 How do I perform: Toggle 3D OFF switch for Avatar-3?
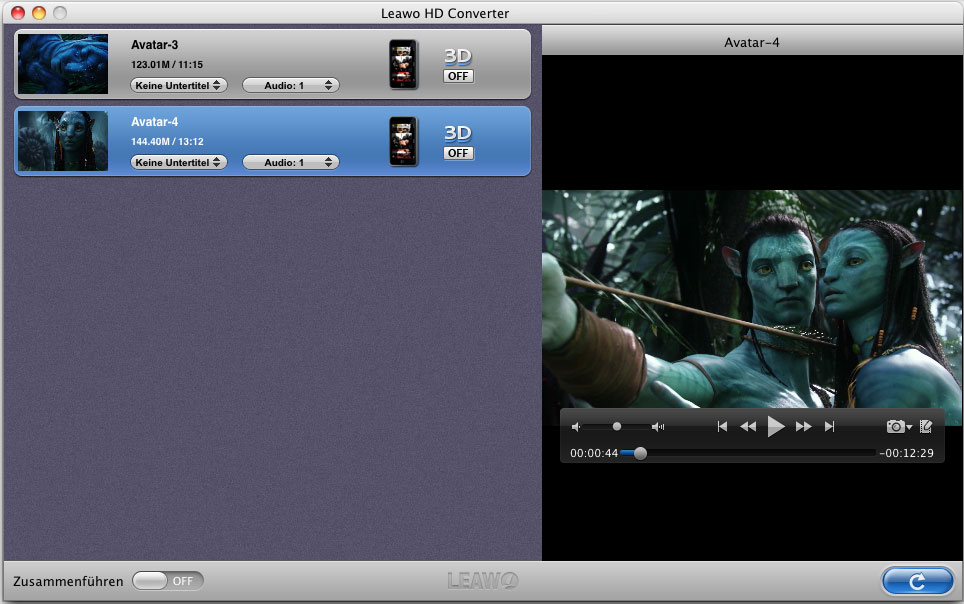coord(458,76)
